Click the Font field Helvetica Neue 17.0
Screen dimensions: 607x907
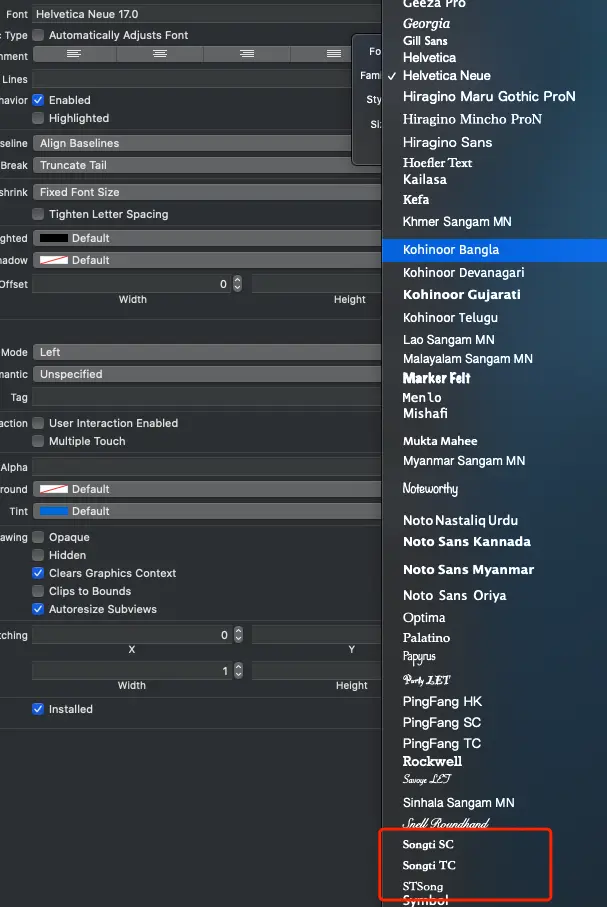coord(207,14)
